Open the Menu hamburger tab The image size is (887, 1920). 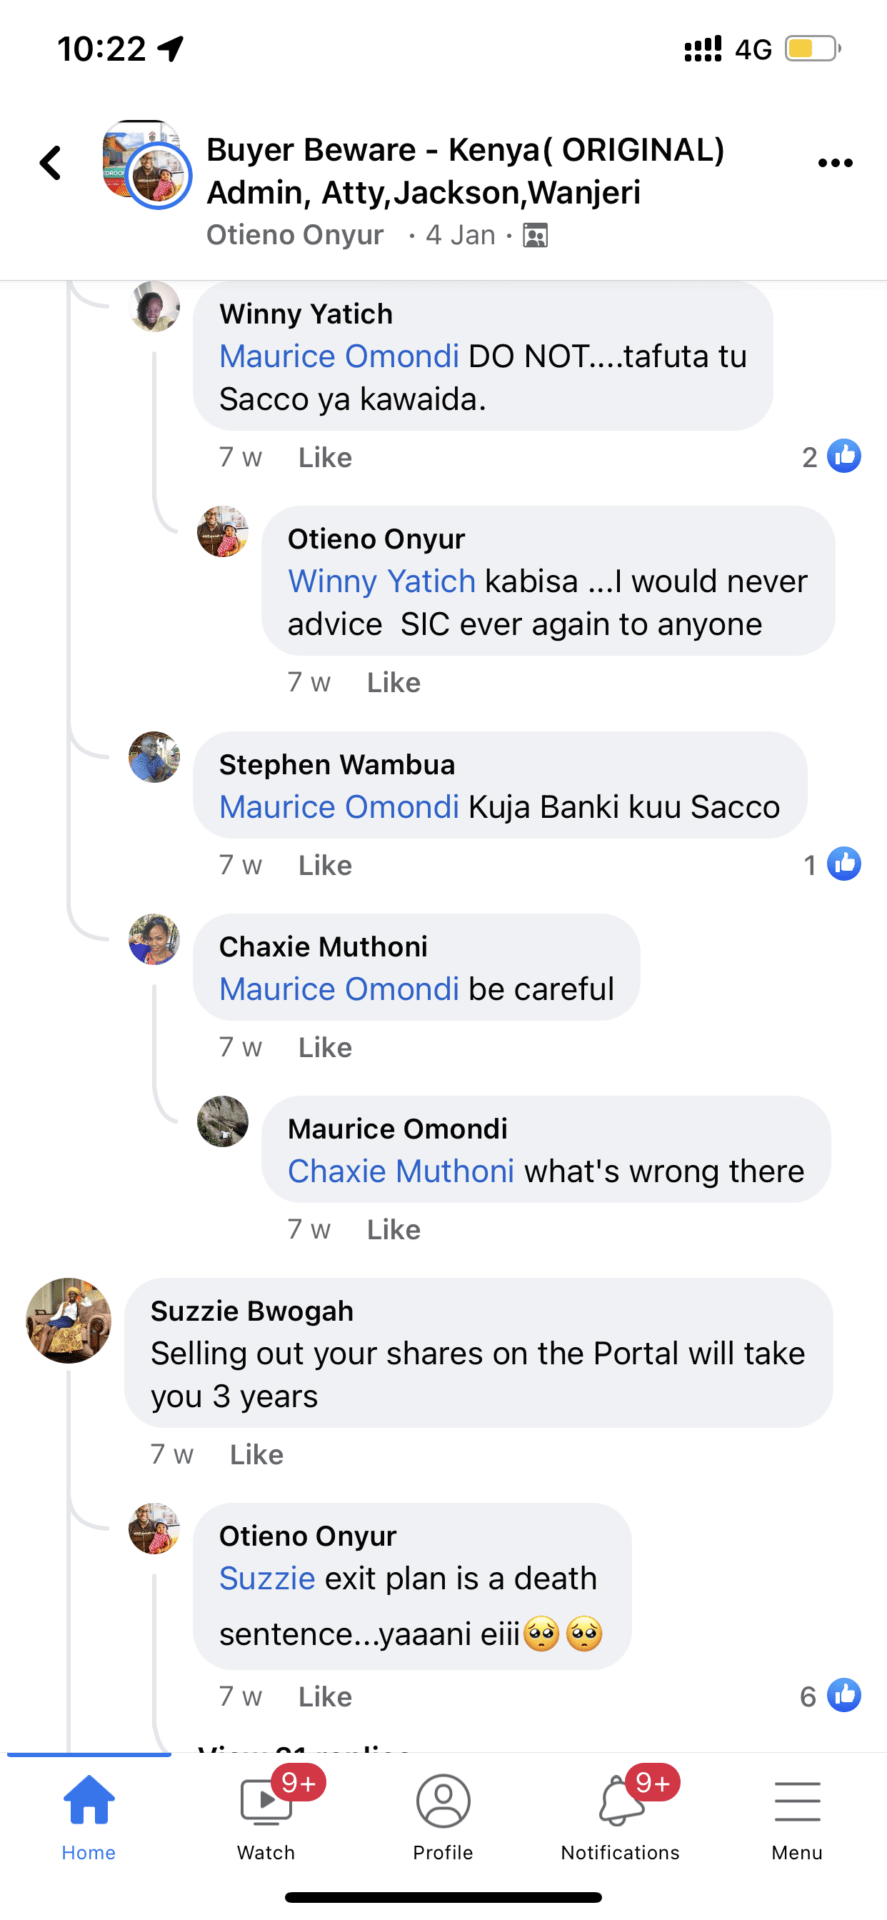(797, 1801)
